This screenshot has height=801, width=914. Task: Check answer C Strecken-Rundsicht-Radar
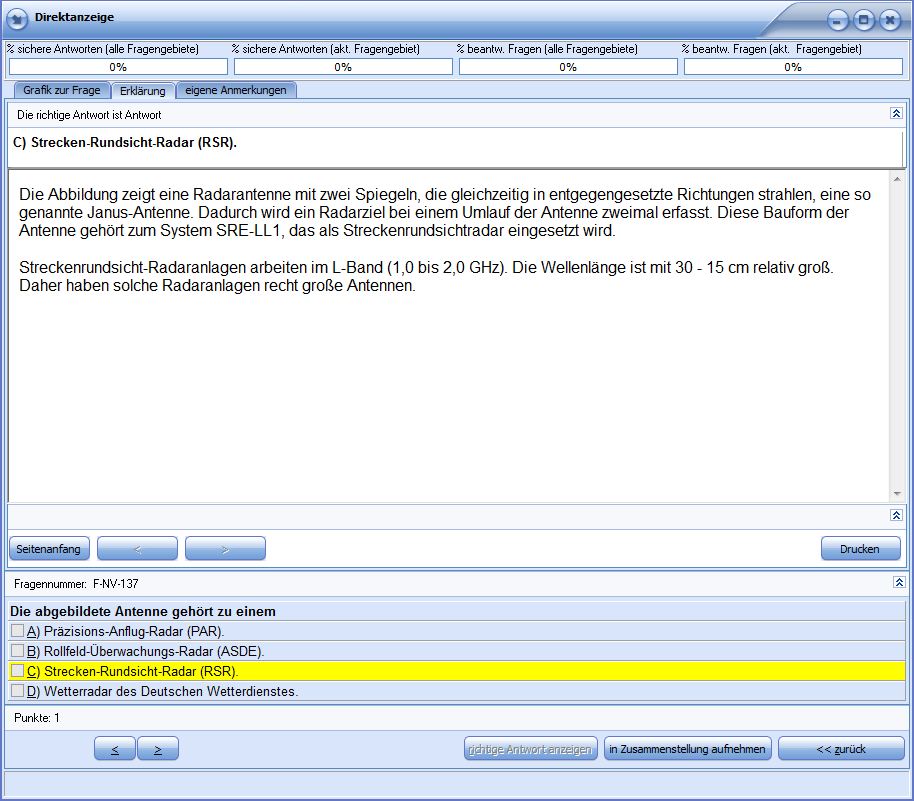click(x=17, y=671)
